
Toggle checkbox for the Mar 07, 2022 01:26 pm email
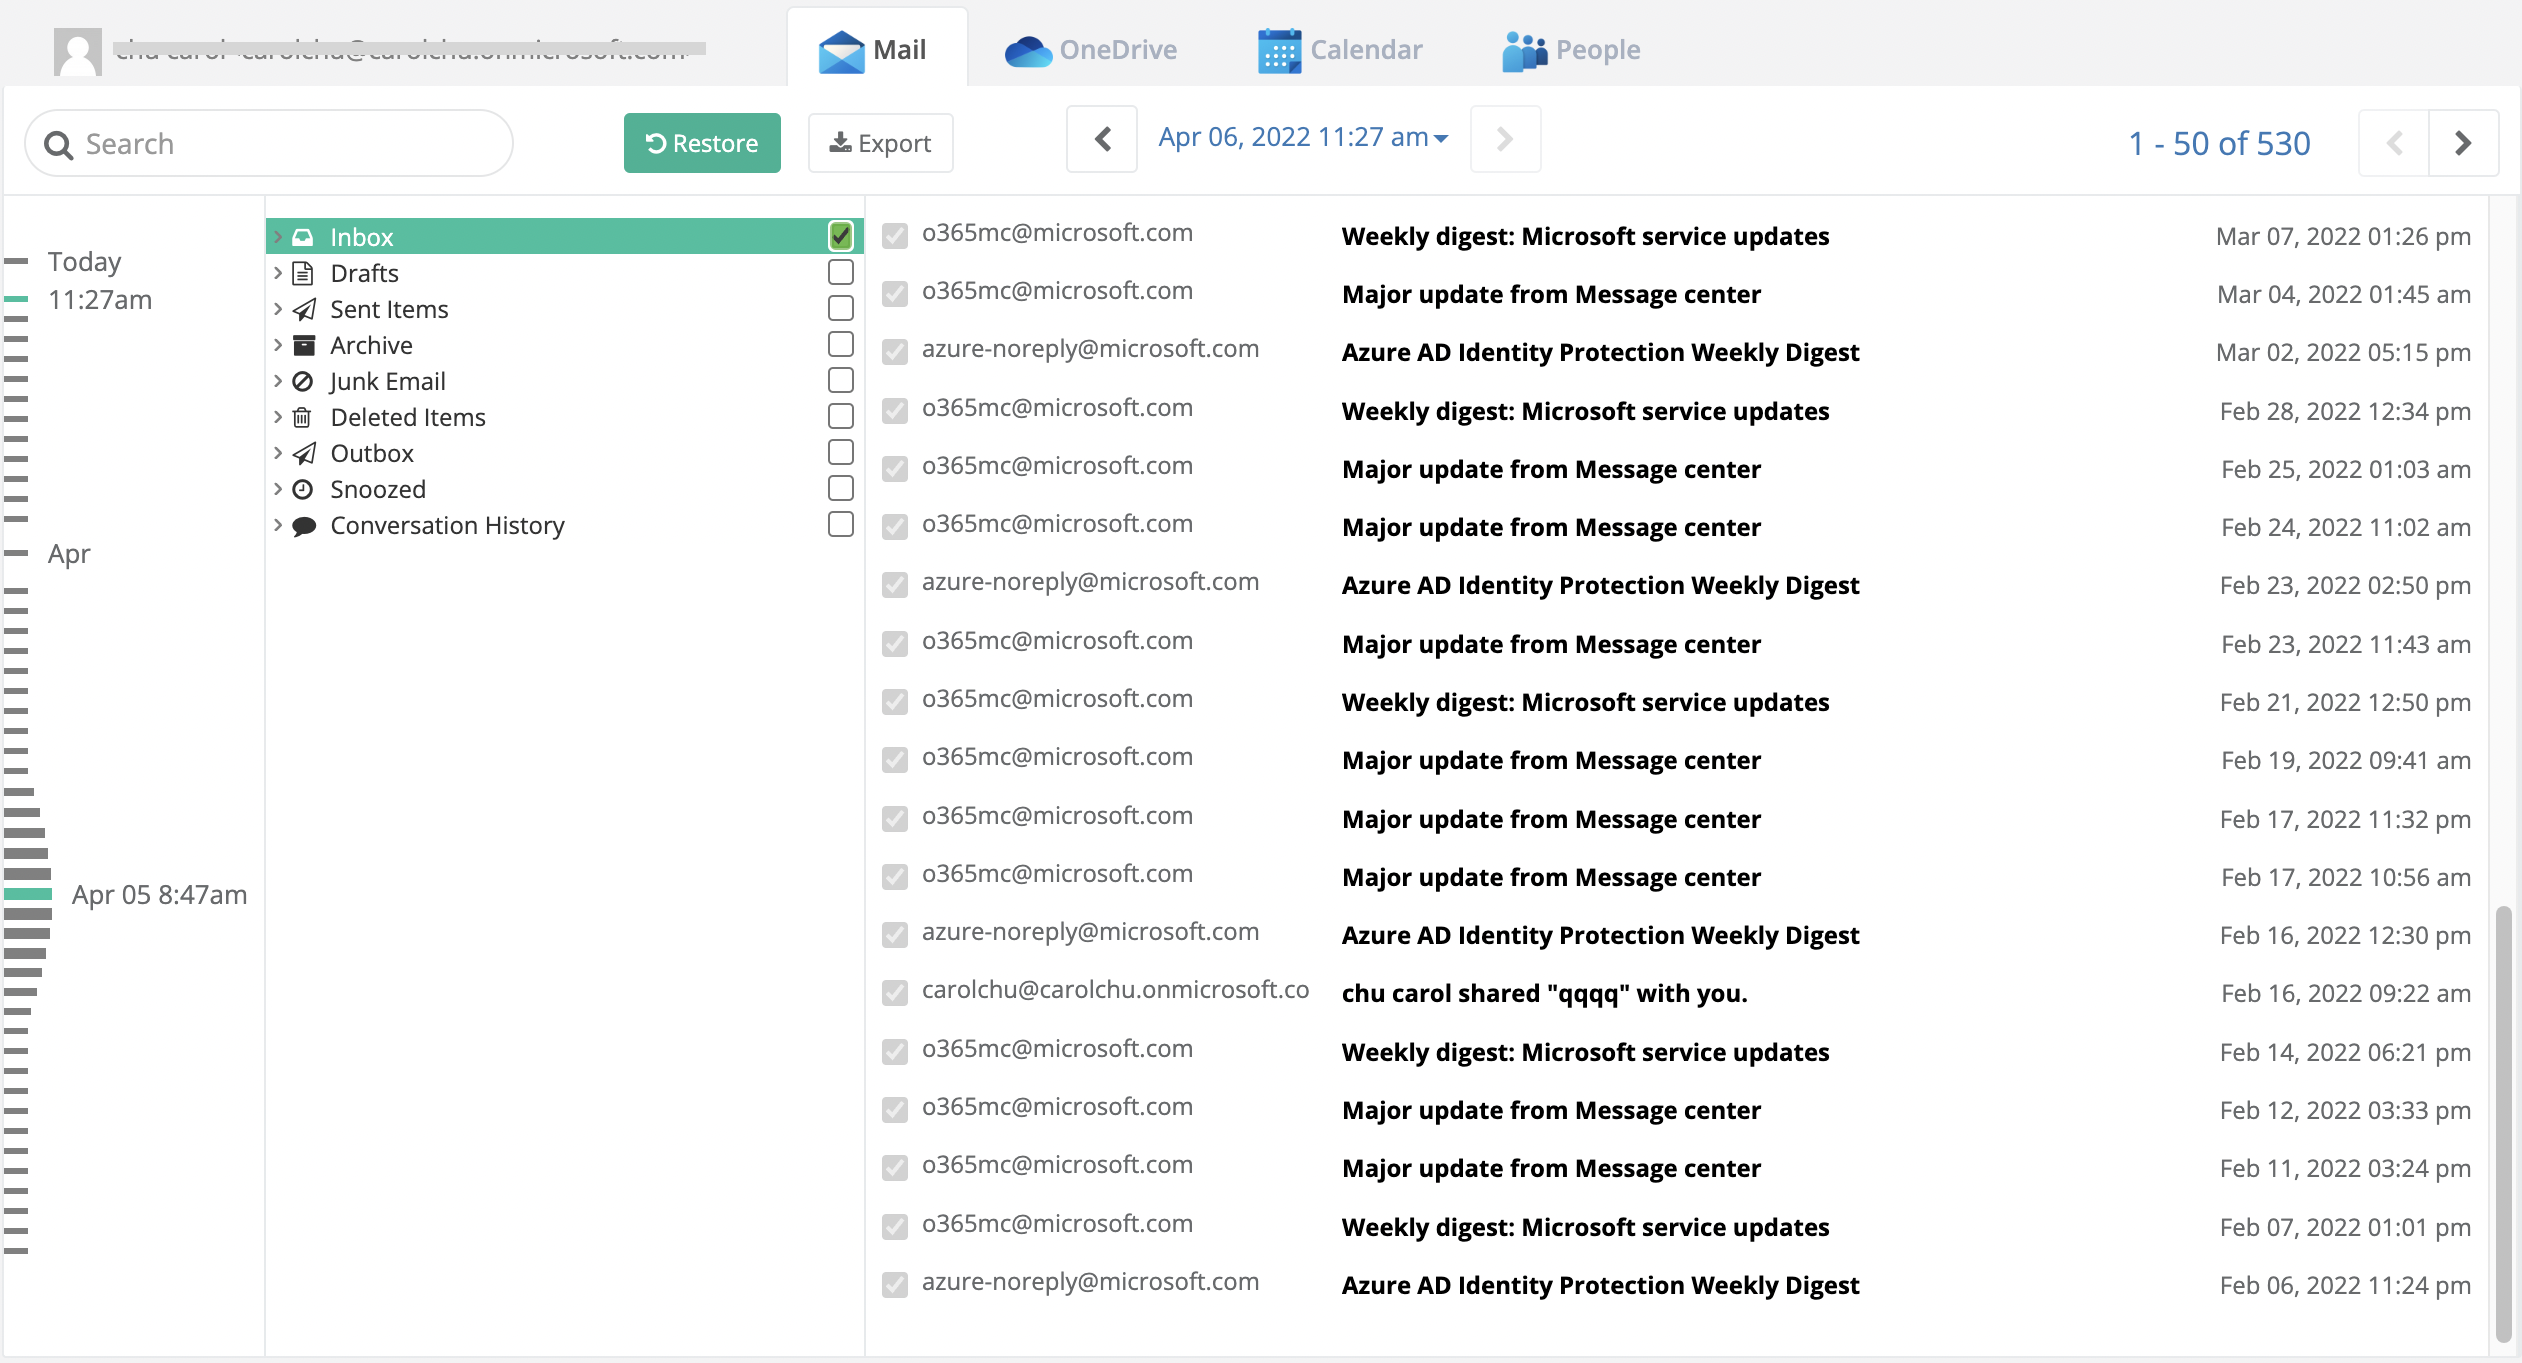(895, 236)
